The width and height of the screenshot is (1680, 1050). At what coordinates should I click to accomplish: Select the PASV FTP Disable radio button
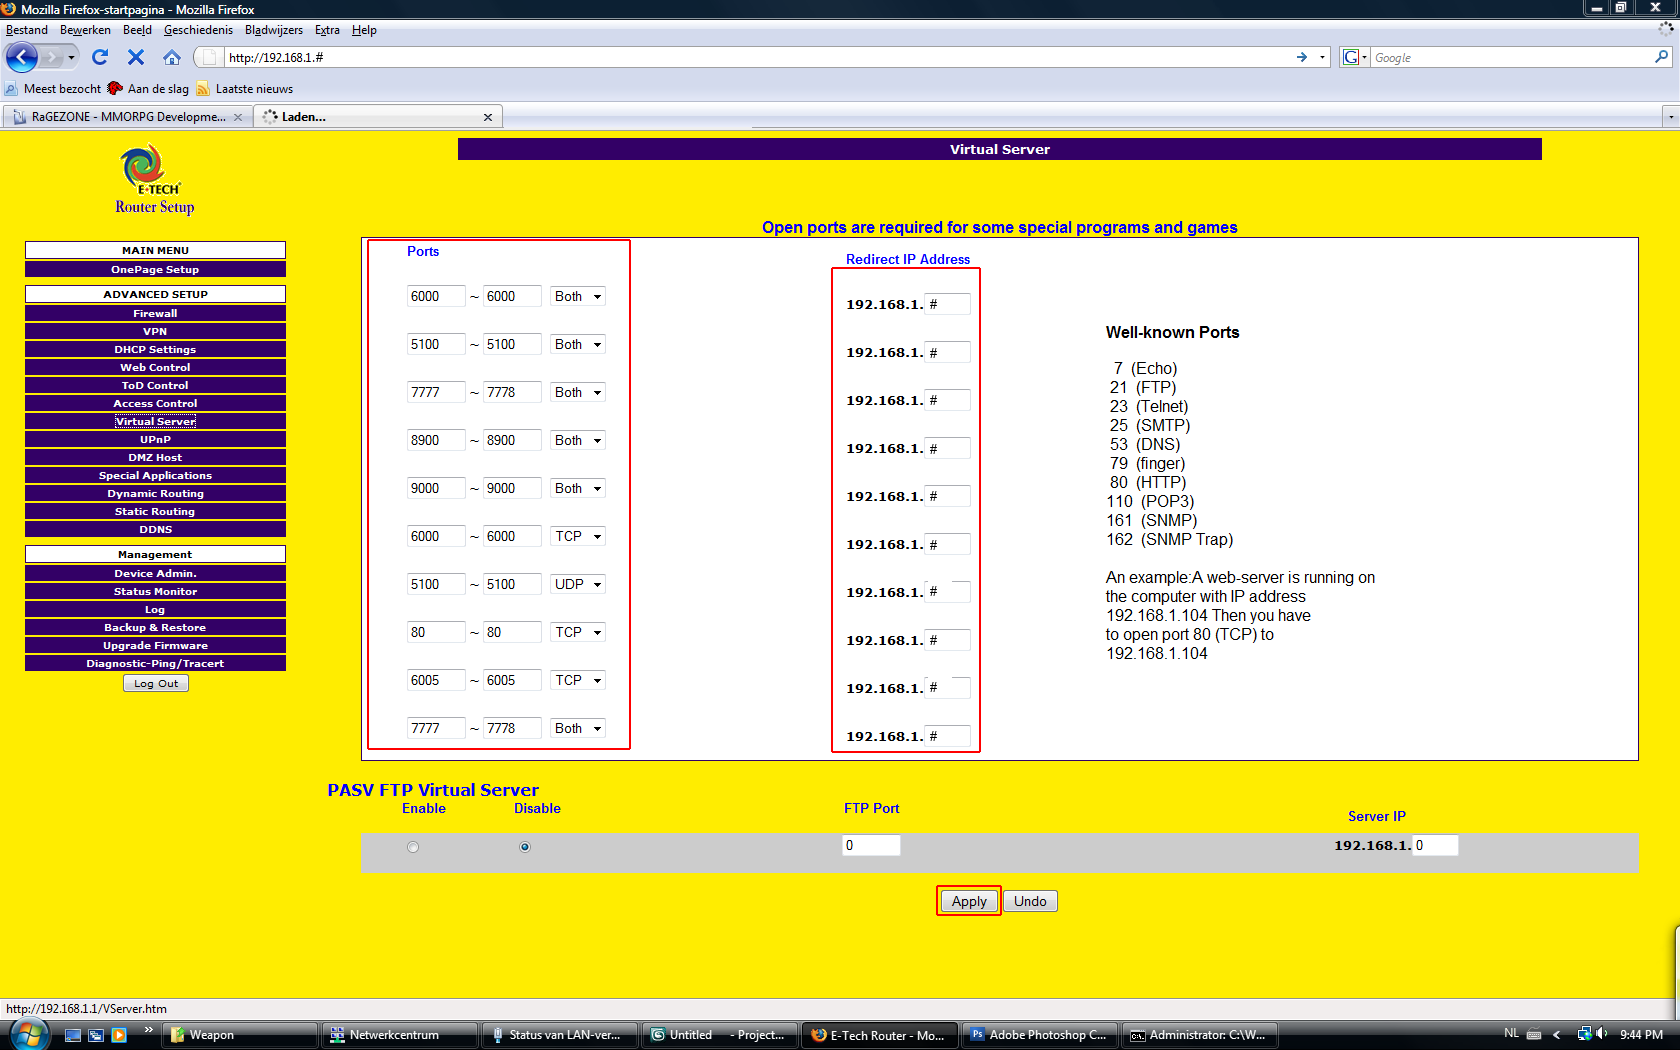point(525,847)
